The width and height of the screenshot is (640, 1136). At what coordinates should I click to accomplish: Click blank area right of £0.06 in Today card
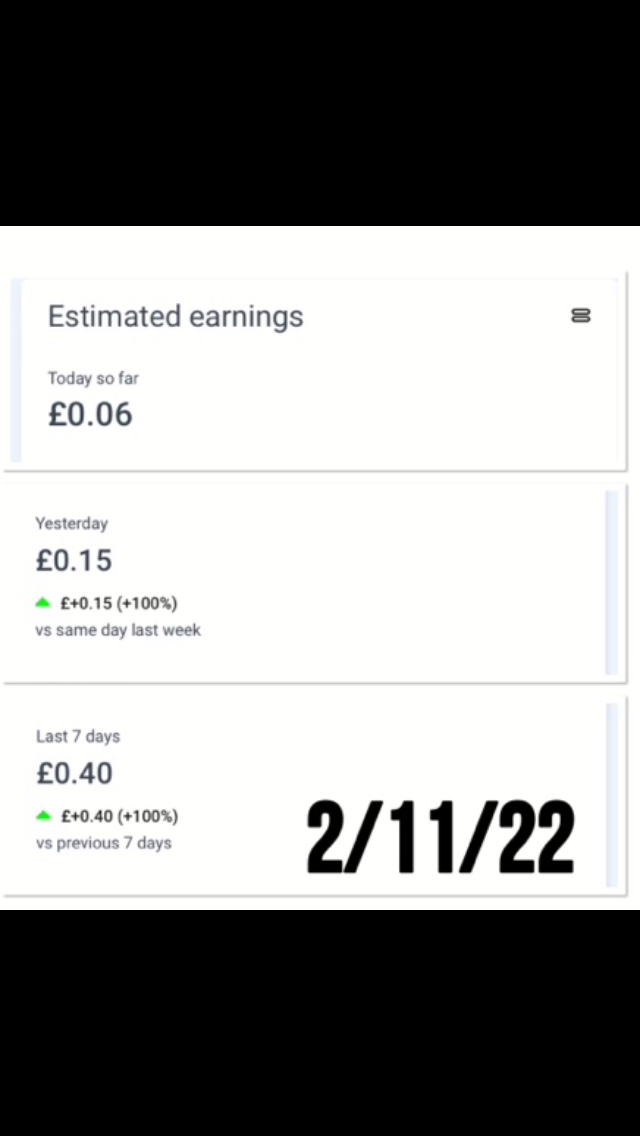350,414
